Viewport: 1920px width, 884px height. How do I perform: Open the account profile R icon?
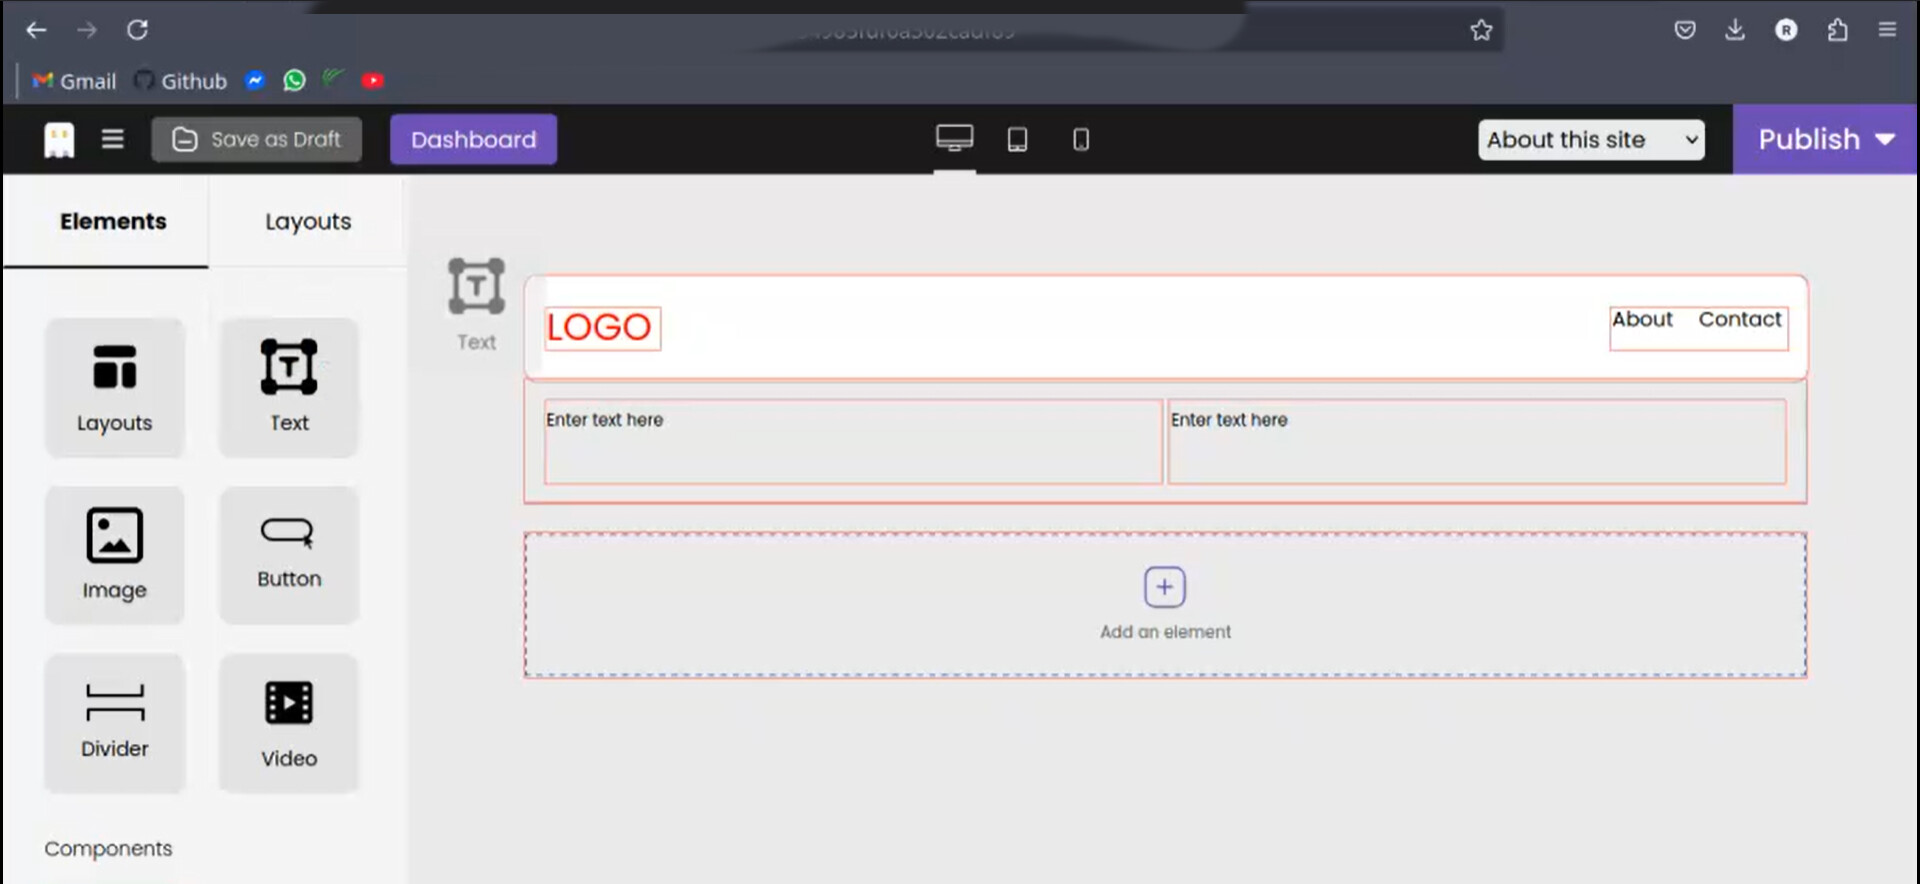1786,30
